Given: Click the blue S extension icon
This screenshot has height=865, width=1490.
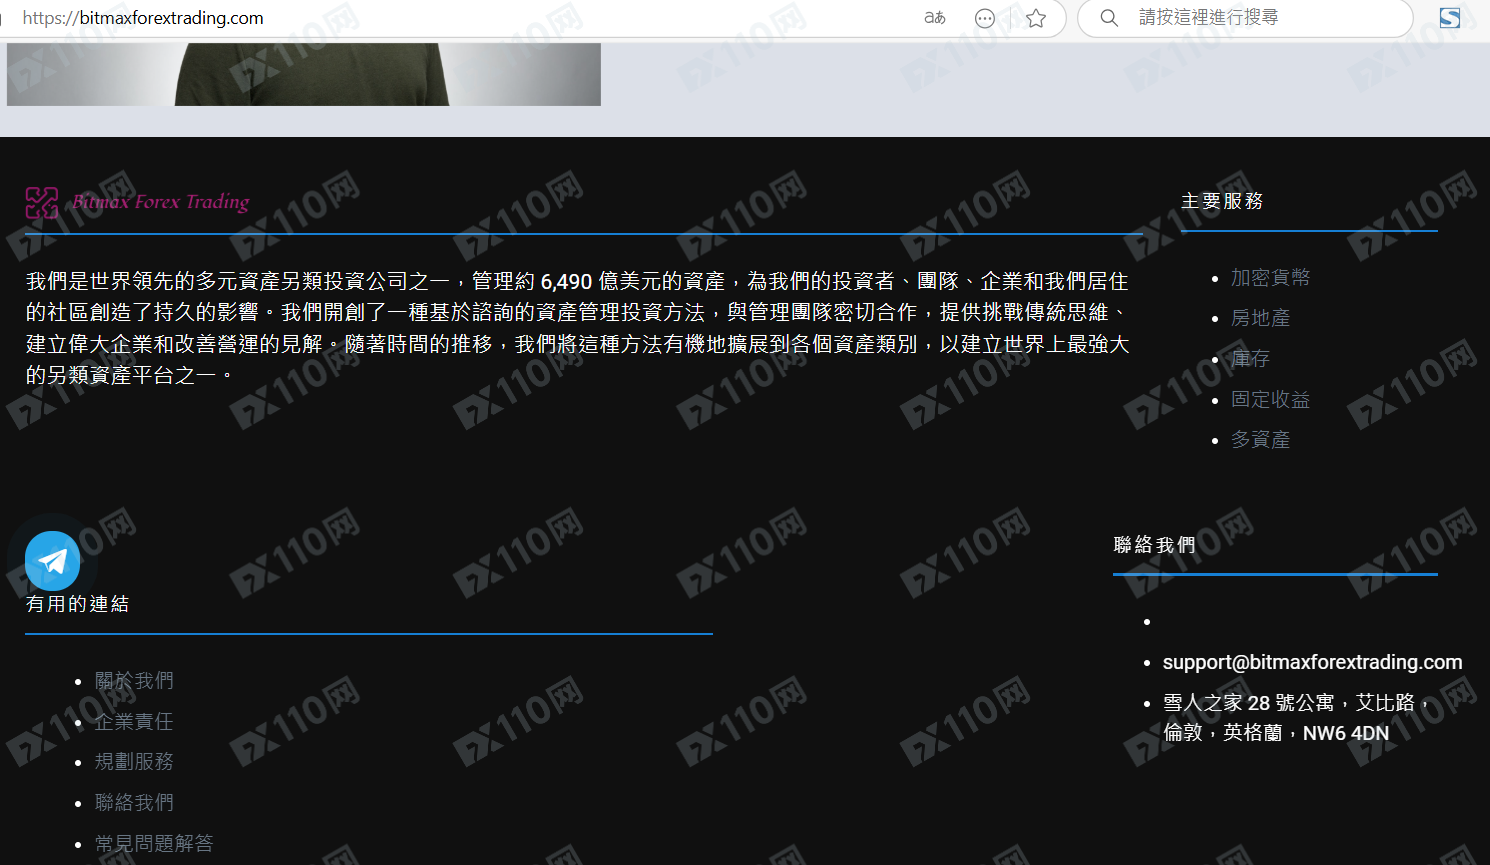Looking at the screenshot, I should point(1449,18).
